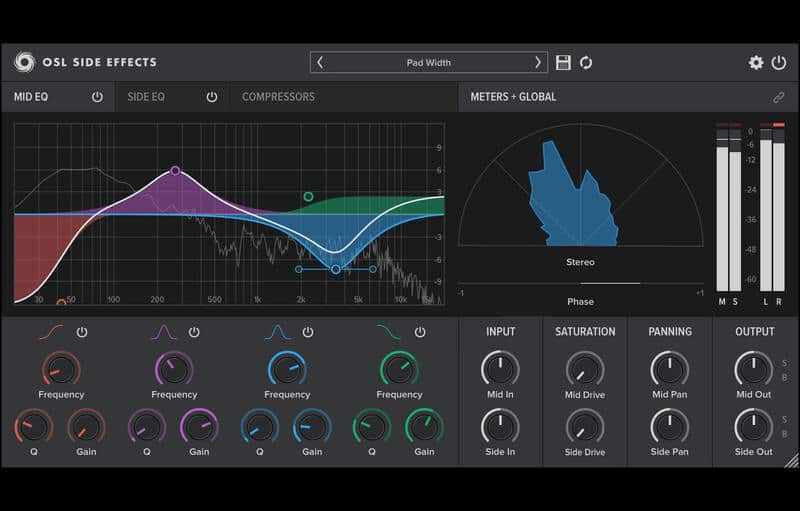The height and width of the screenshot is (511, 800).
Task: Toggle the Mid EQ power button
Action: pos(97,97)
